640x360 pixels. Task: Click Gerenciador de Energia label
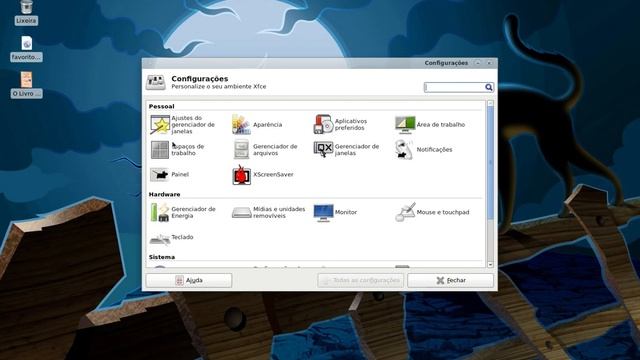point(193,212)
